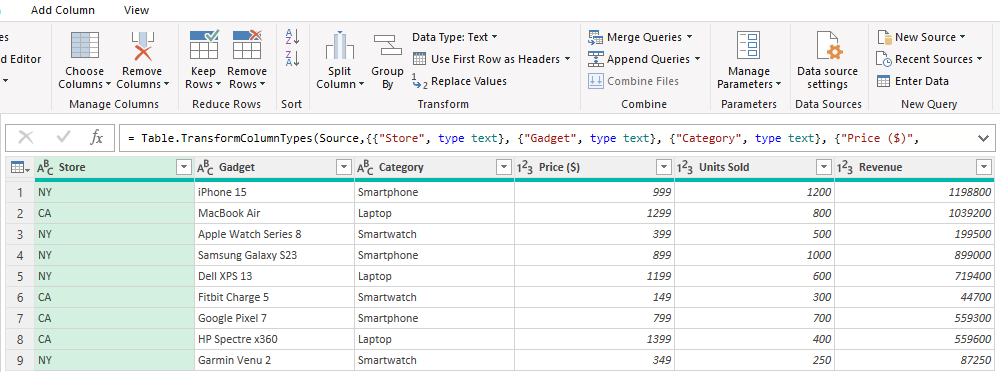Open the Gadget column filter dropdown
This screenshot has height=372, width=1000.
344,167
